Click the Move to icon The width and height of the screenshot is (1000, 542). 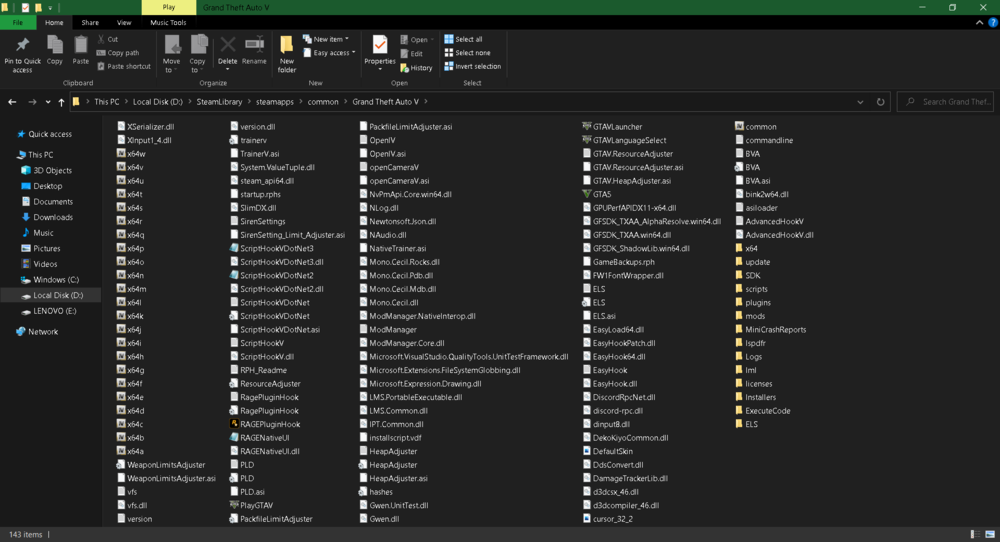(x=172, y=45)
